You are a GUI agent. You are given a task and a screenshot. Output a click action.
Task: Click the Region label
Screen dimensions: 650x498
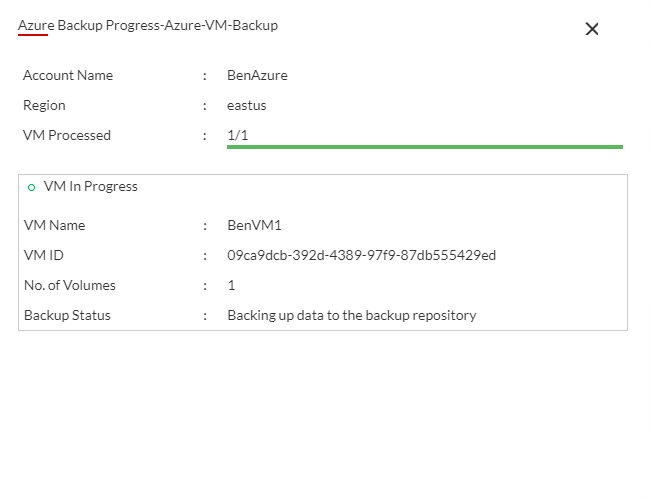[44, 105]
